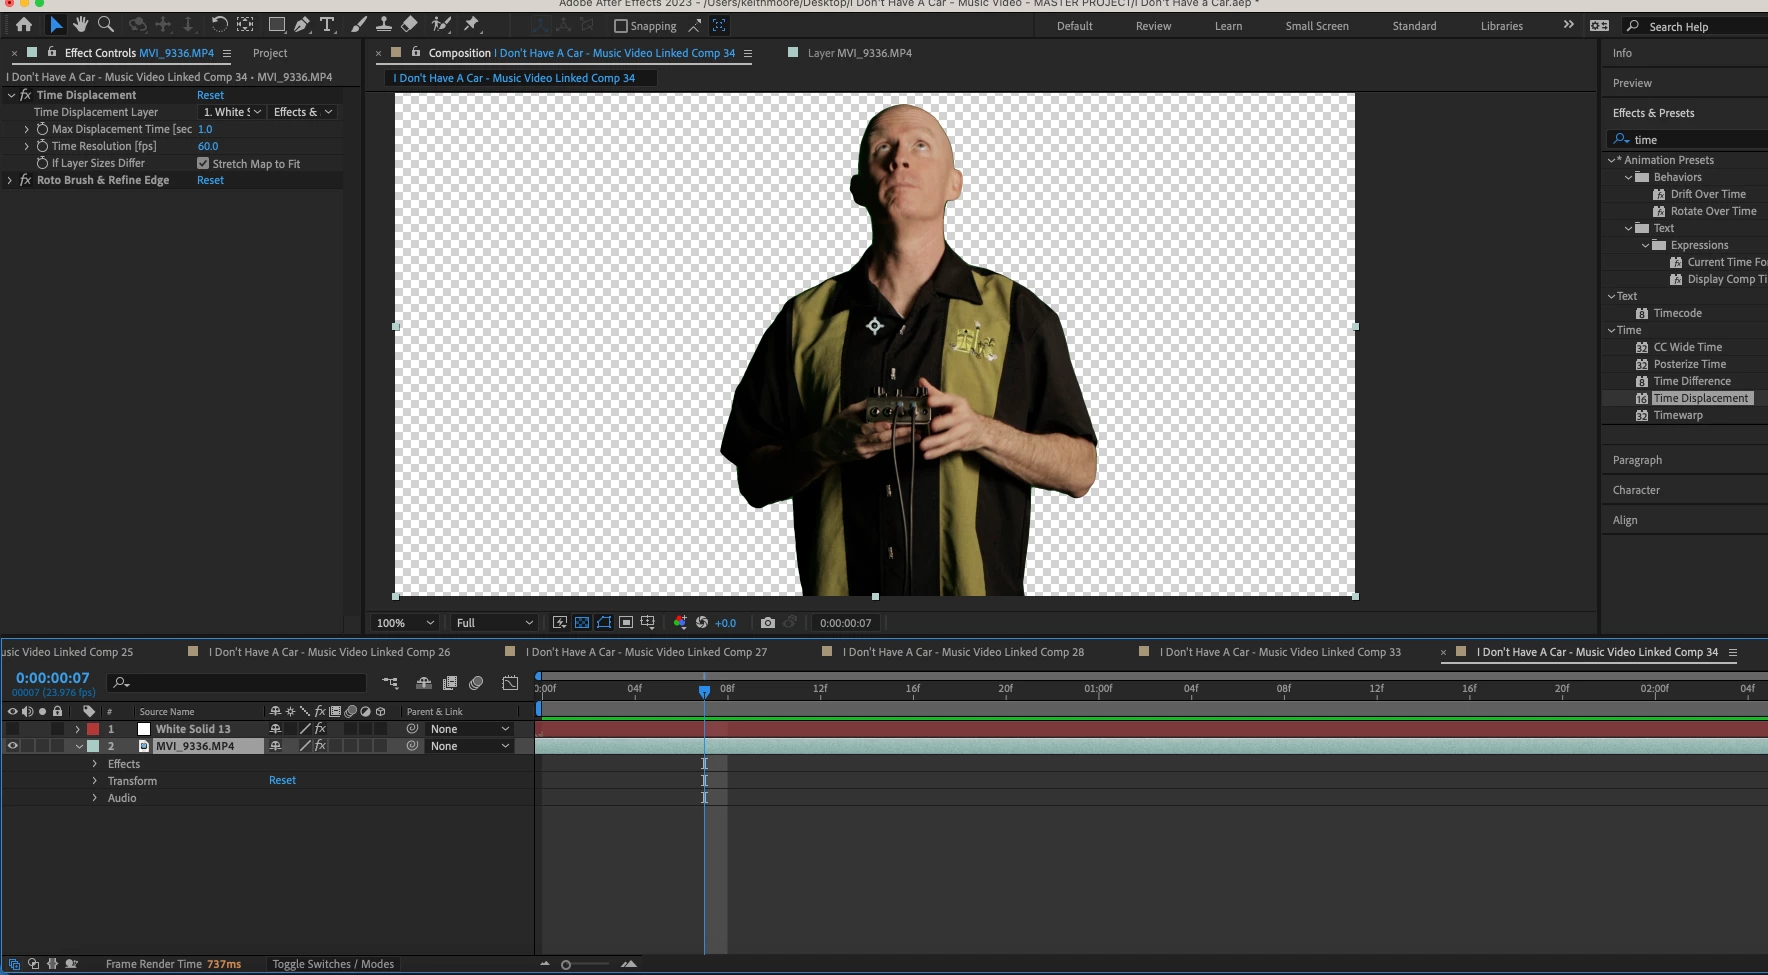Open the viewer magnification 100% dropdown

[405, 623]
